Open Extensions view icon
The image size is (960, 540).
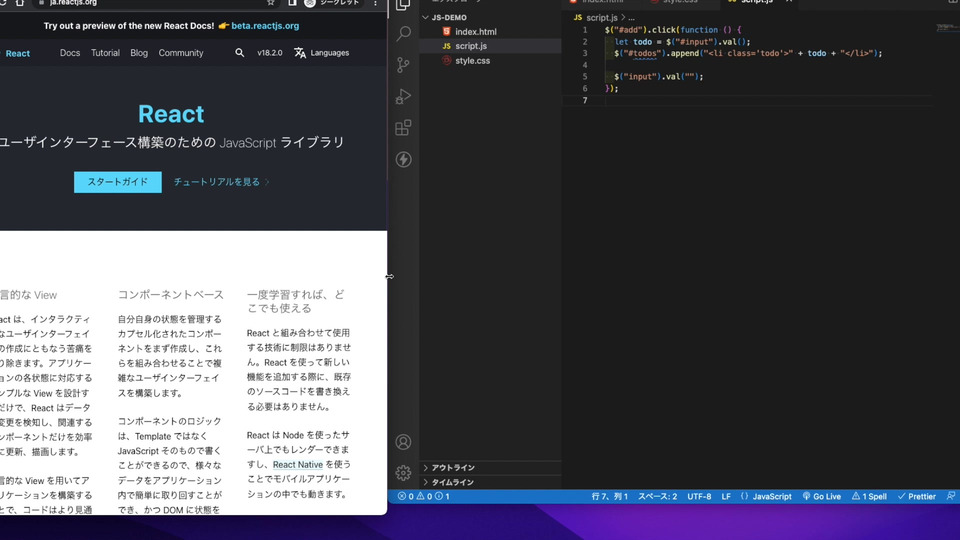coord(403,127)
